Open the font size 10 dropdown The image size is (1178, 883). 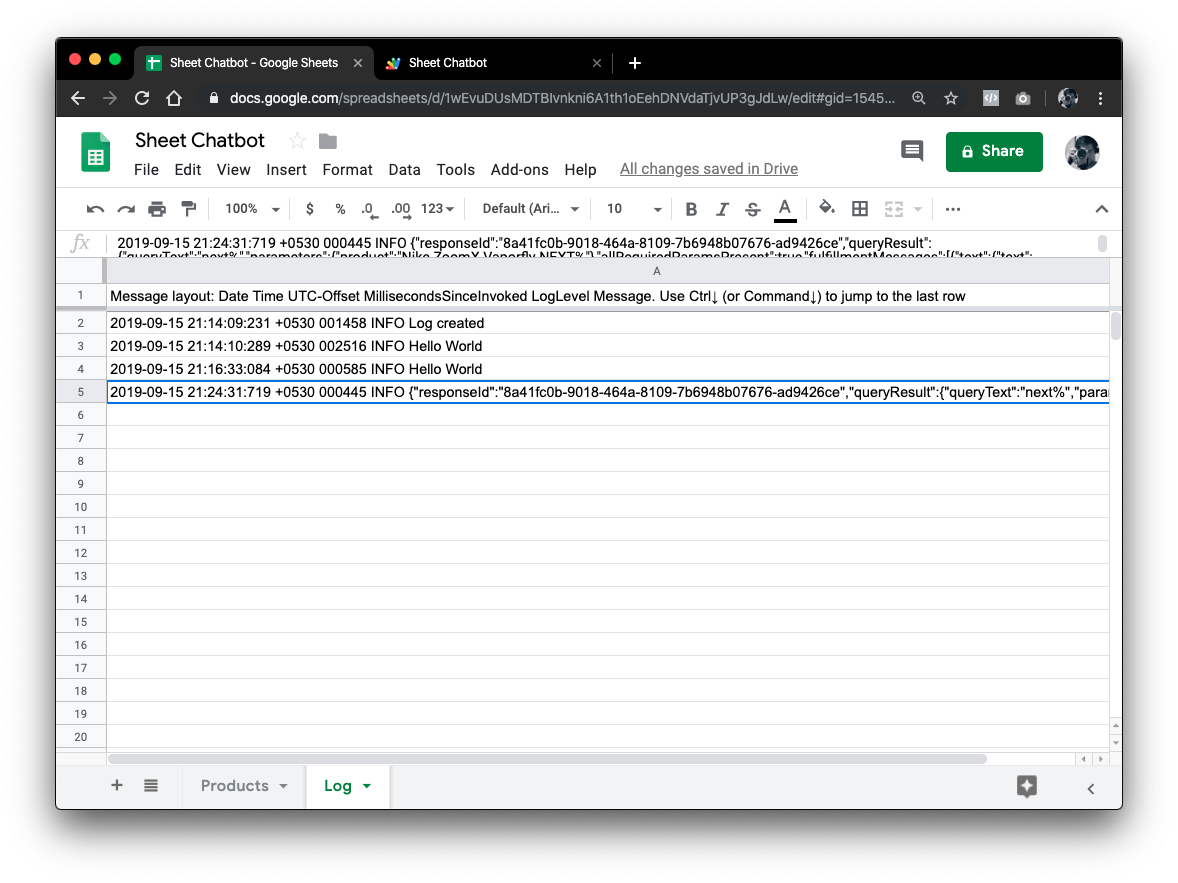point(634,209)
